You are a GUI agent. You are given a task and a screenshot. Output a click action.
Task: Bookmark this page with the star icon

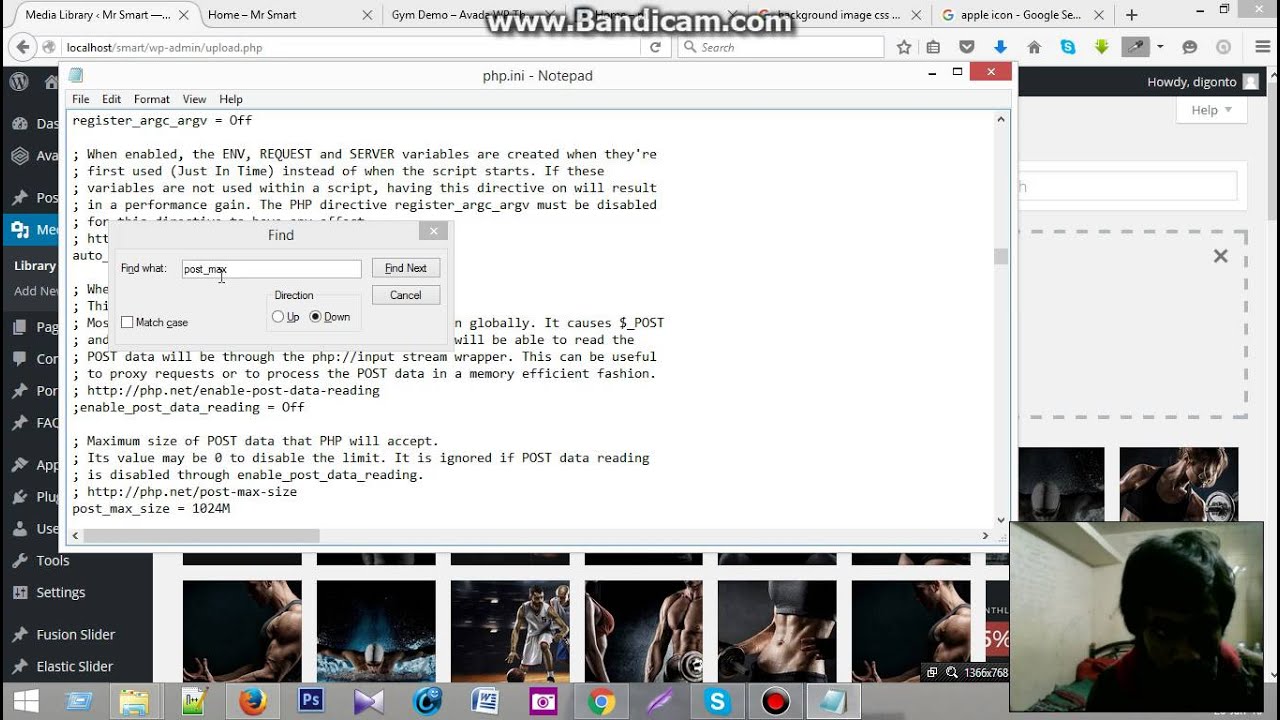pos(904,47)
